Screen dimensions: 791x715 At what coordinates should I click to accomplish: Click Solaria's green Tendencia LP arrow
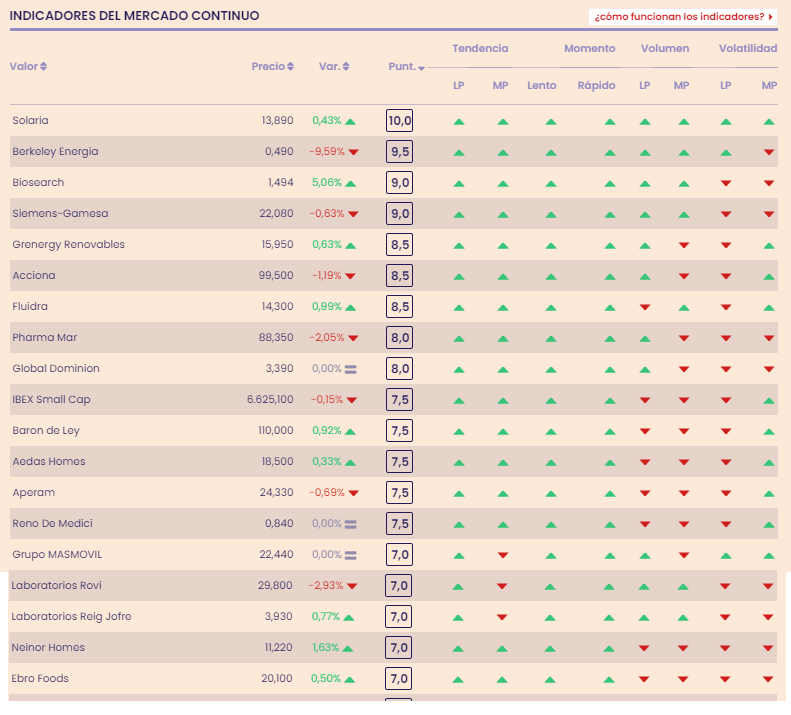point(459,122)
